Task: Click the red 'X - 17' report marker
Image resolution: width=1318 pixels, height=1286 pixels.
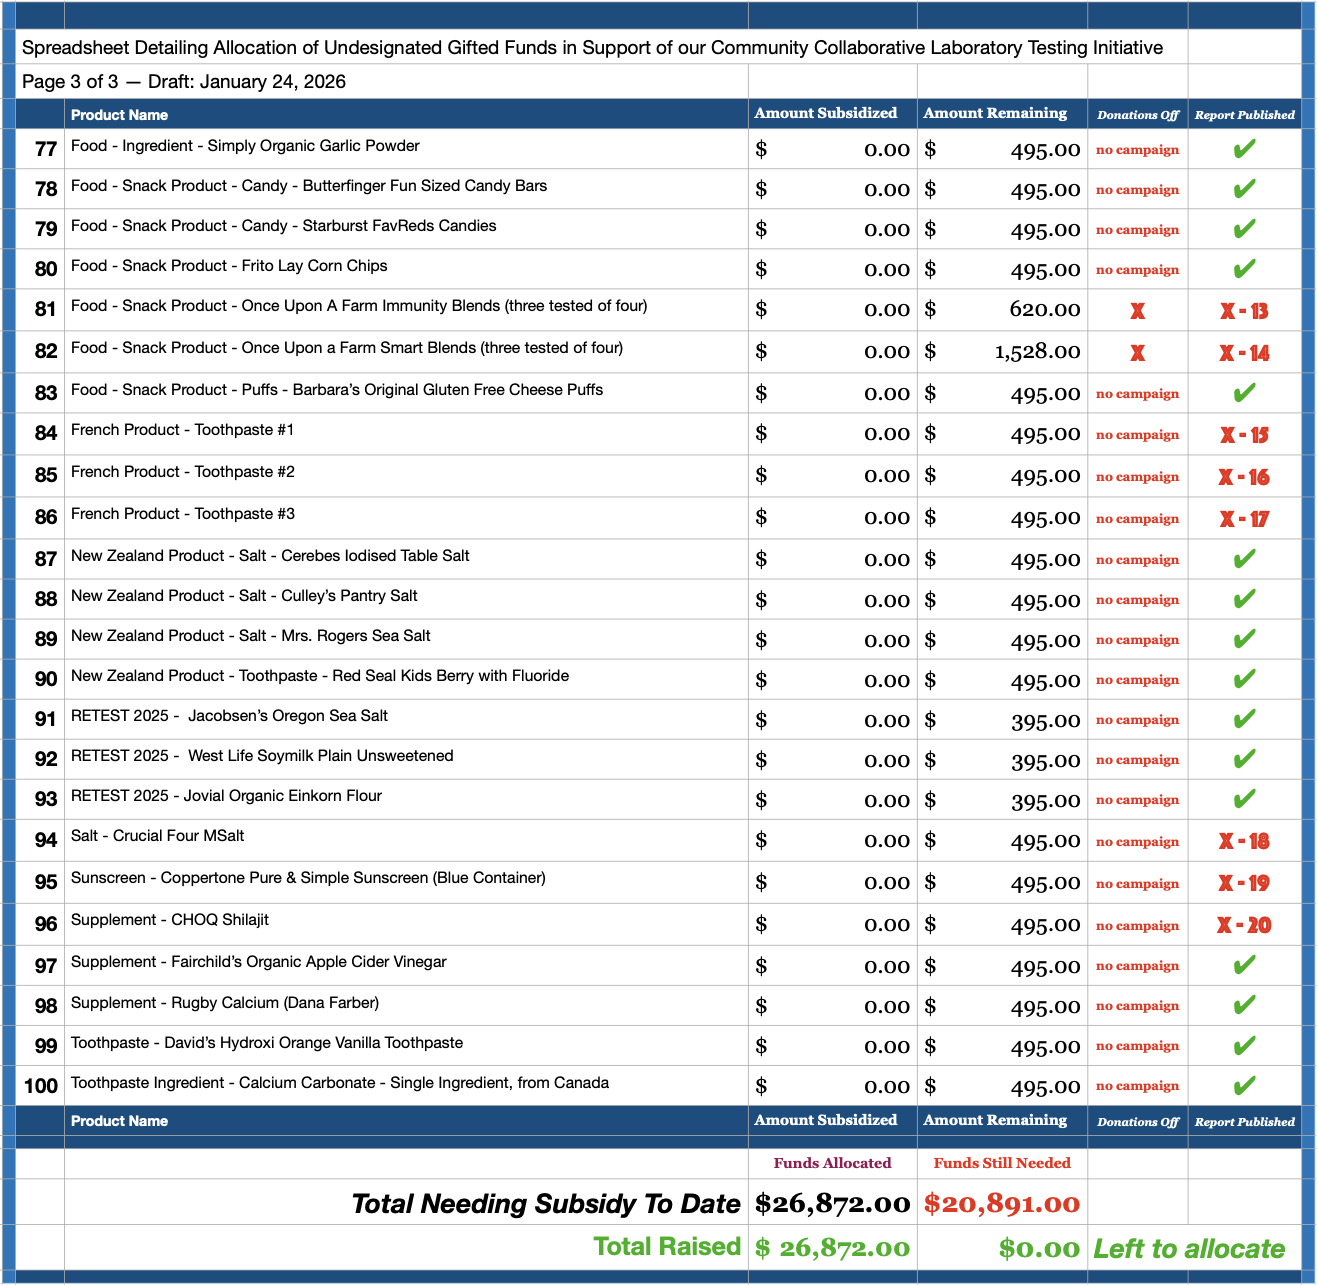Action: click(x=1244, y=519)
